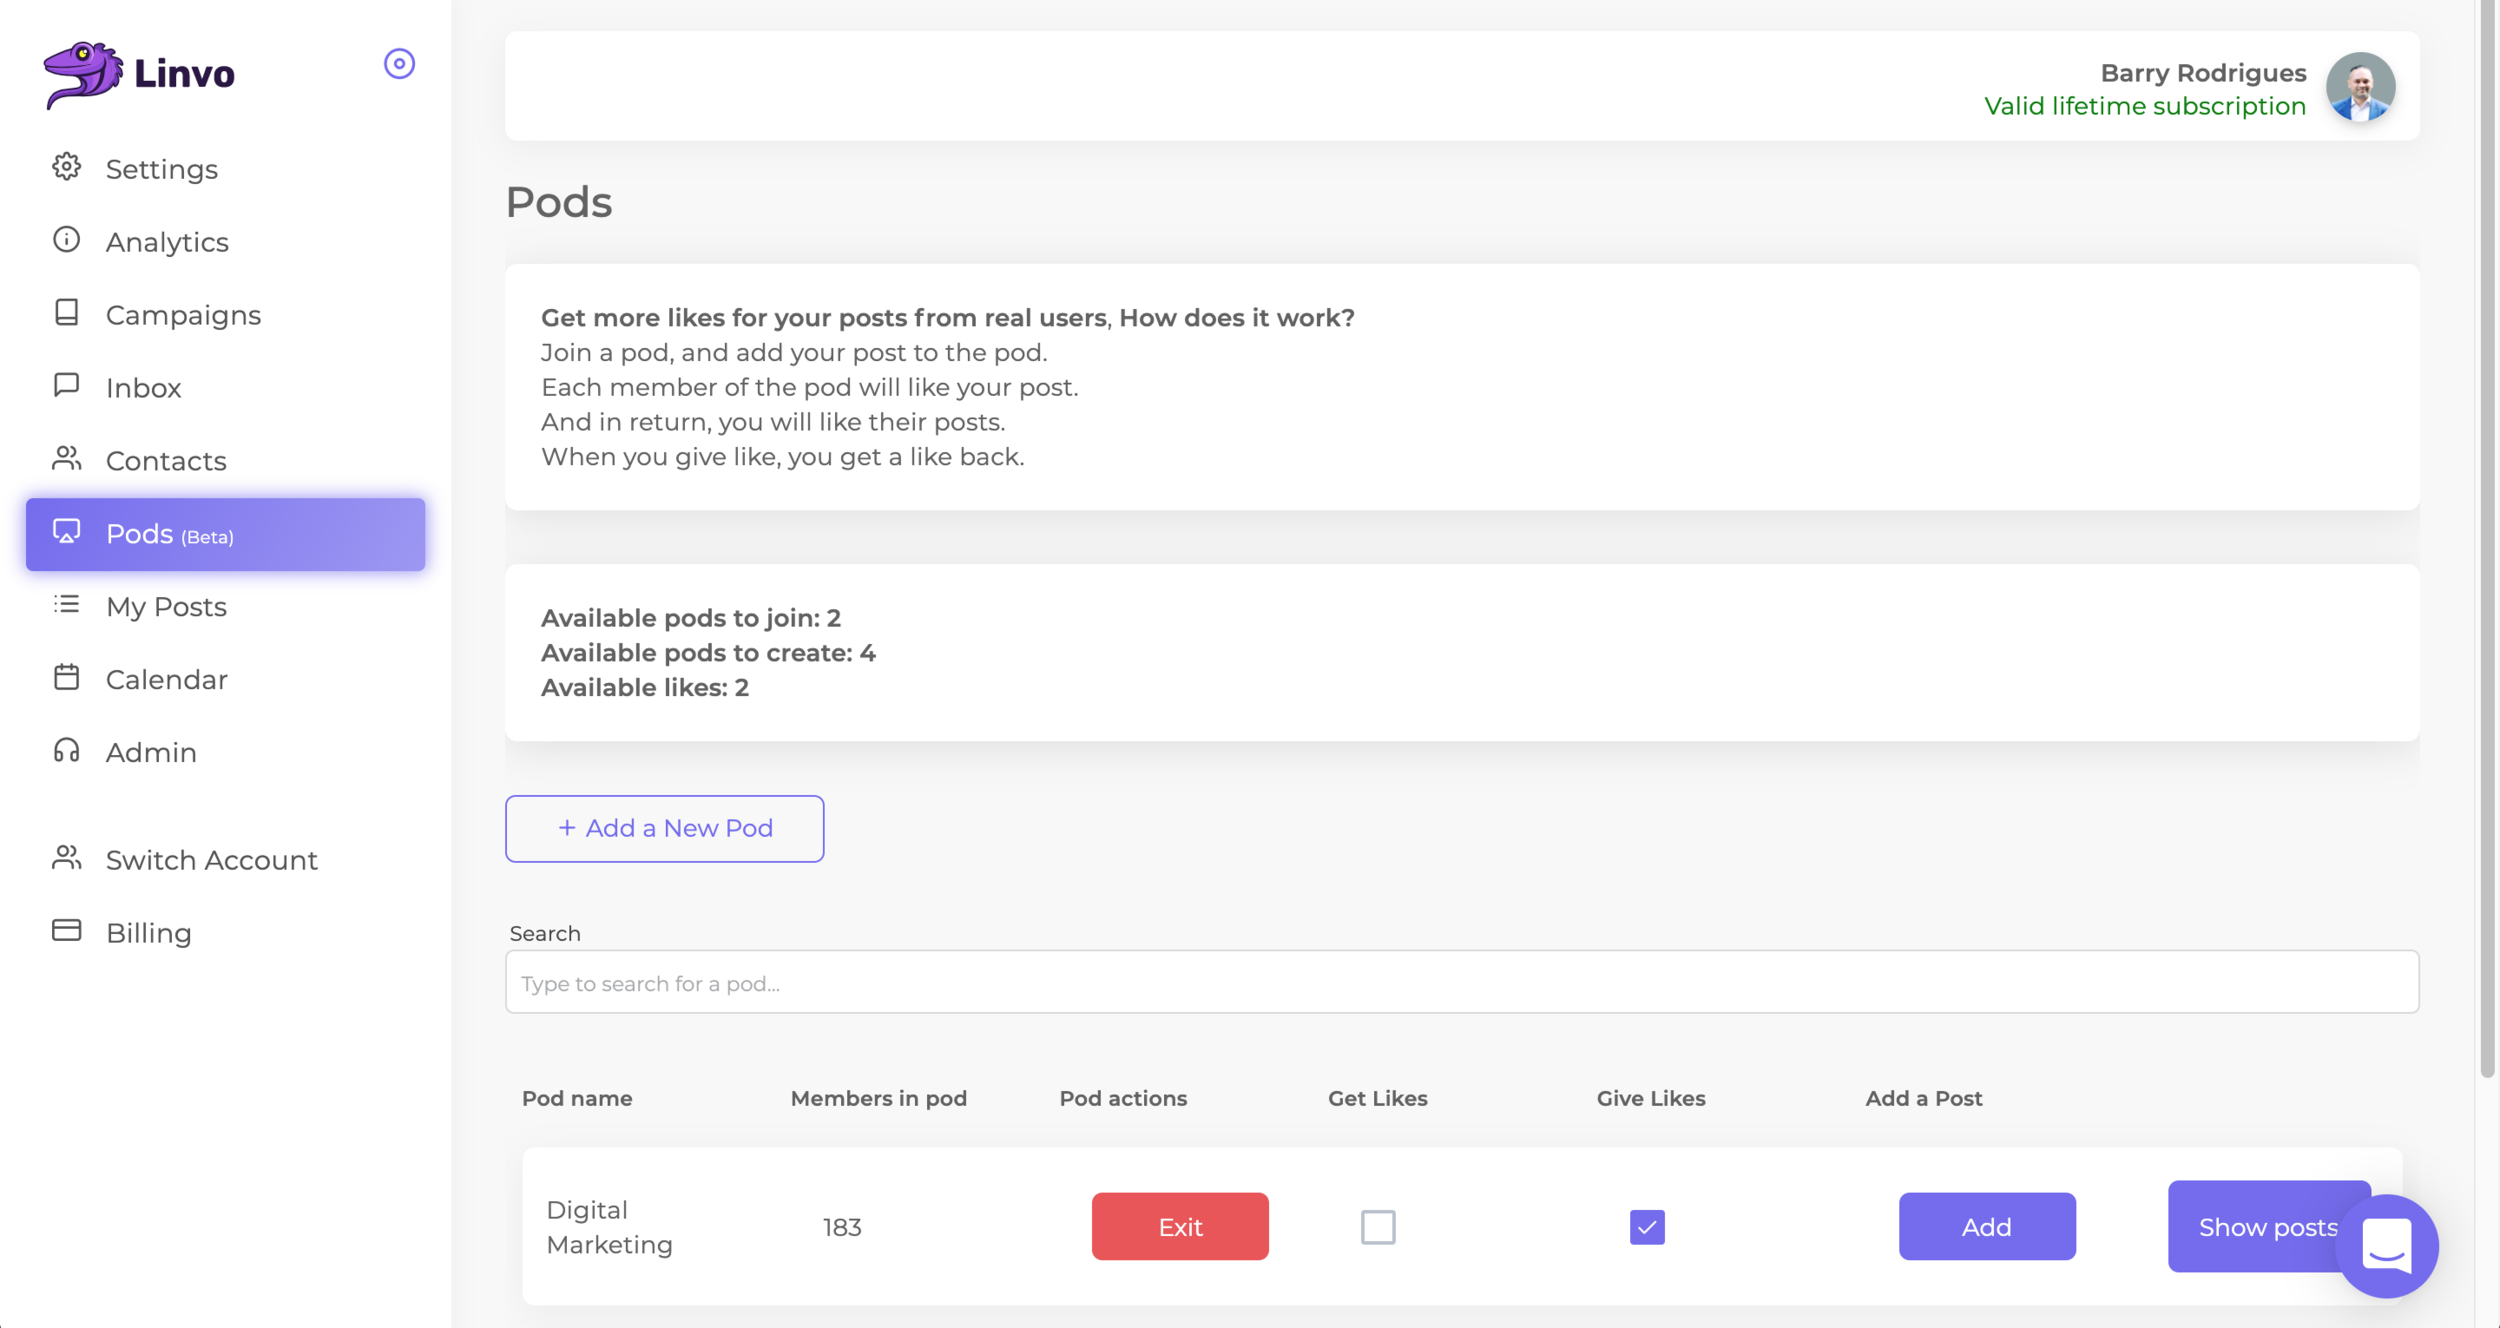Viewport: 2500px width, 1328px height.
Task: Select Switch Account in the sidebar
Action: coord(211,860)
